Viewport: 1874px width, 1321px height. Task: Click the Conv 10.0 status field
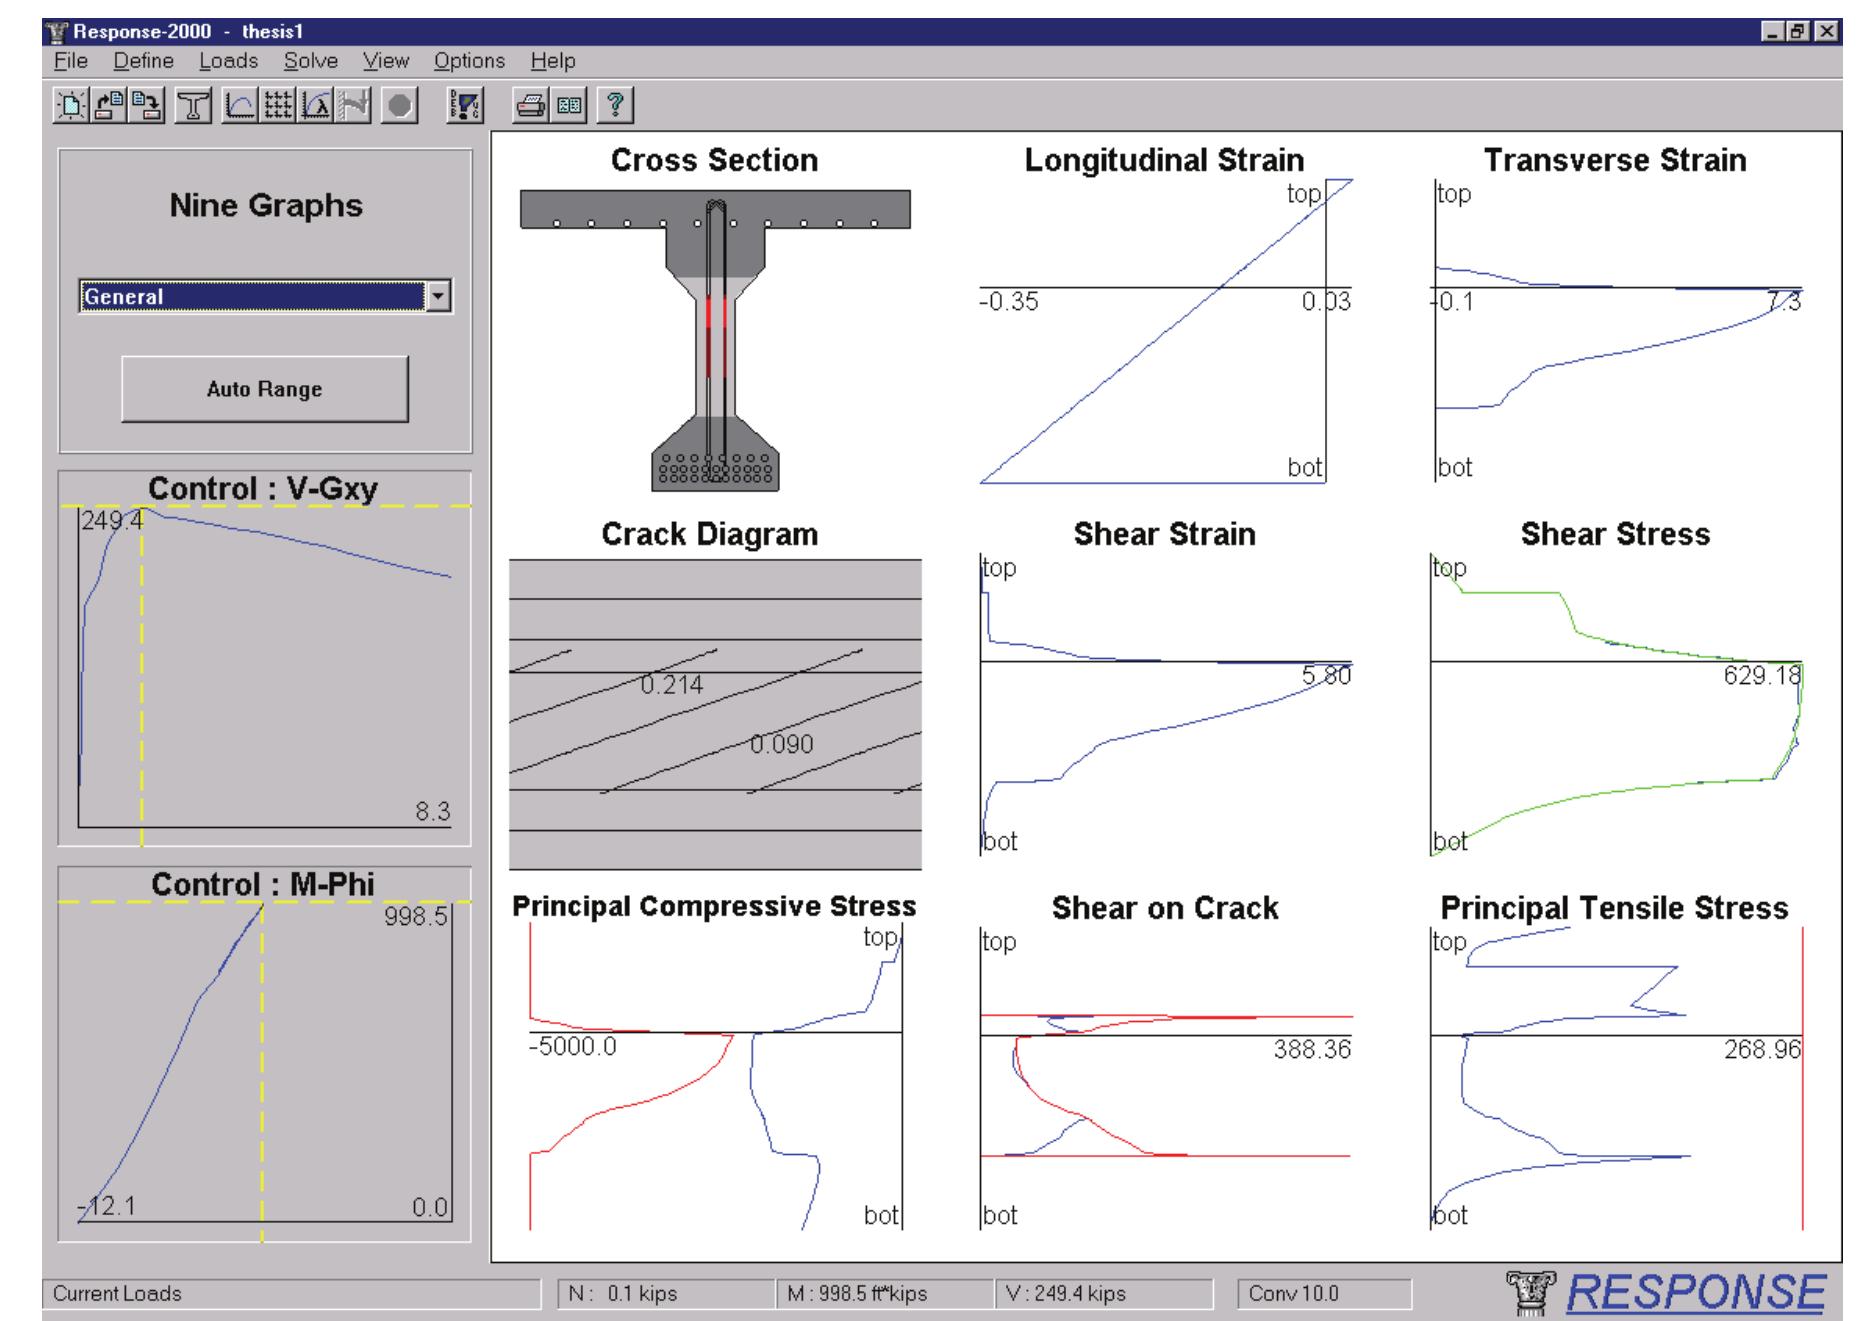[1324, 1294]
